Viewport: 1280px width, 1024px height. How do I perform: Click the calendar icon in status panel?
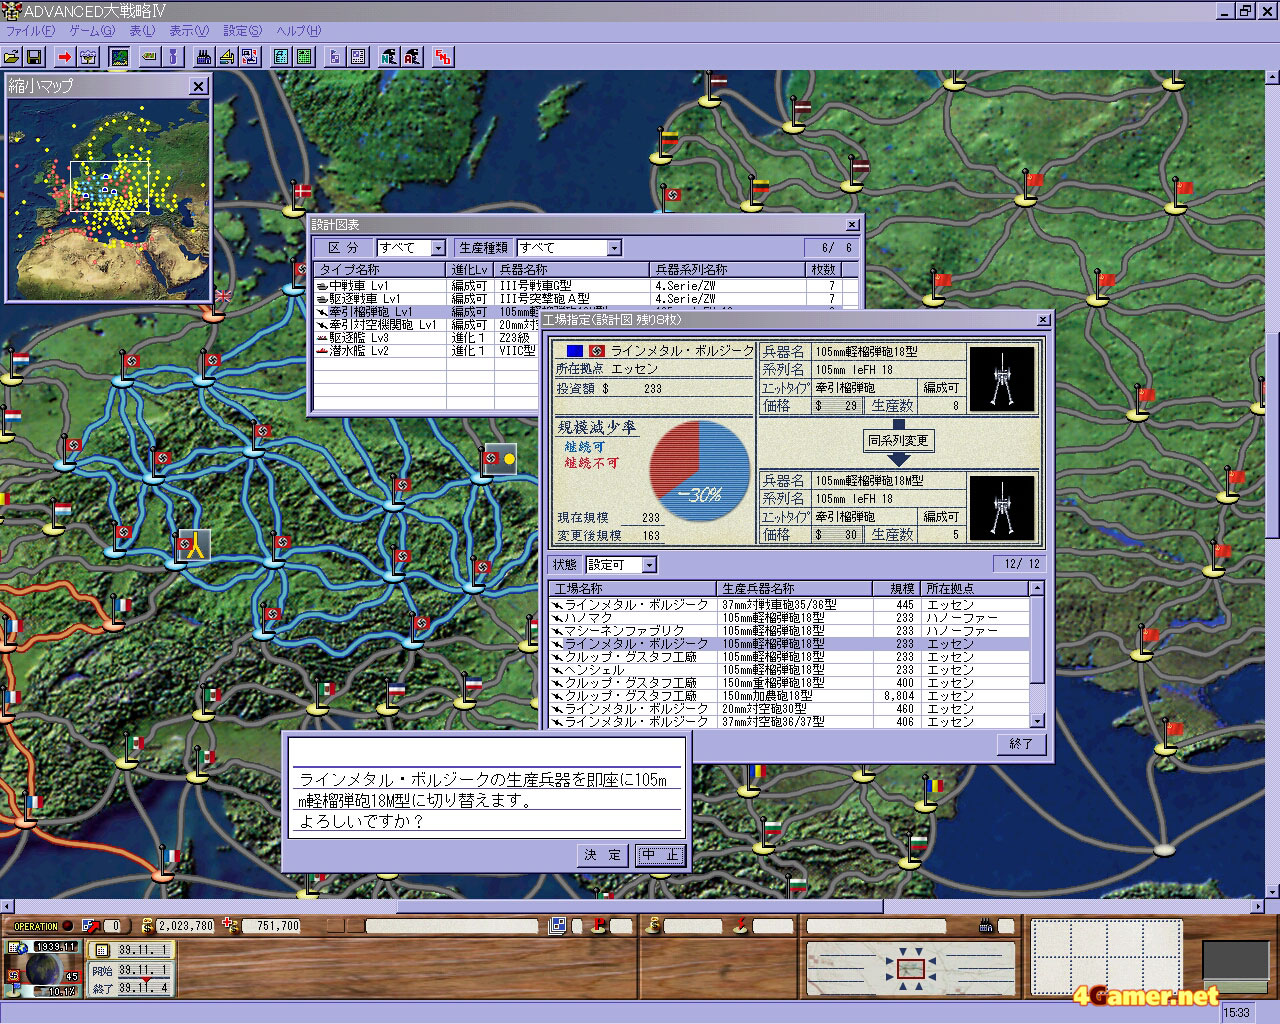point(101,950)
